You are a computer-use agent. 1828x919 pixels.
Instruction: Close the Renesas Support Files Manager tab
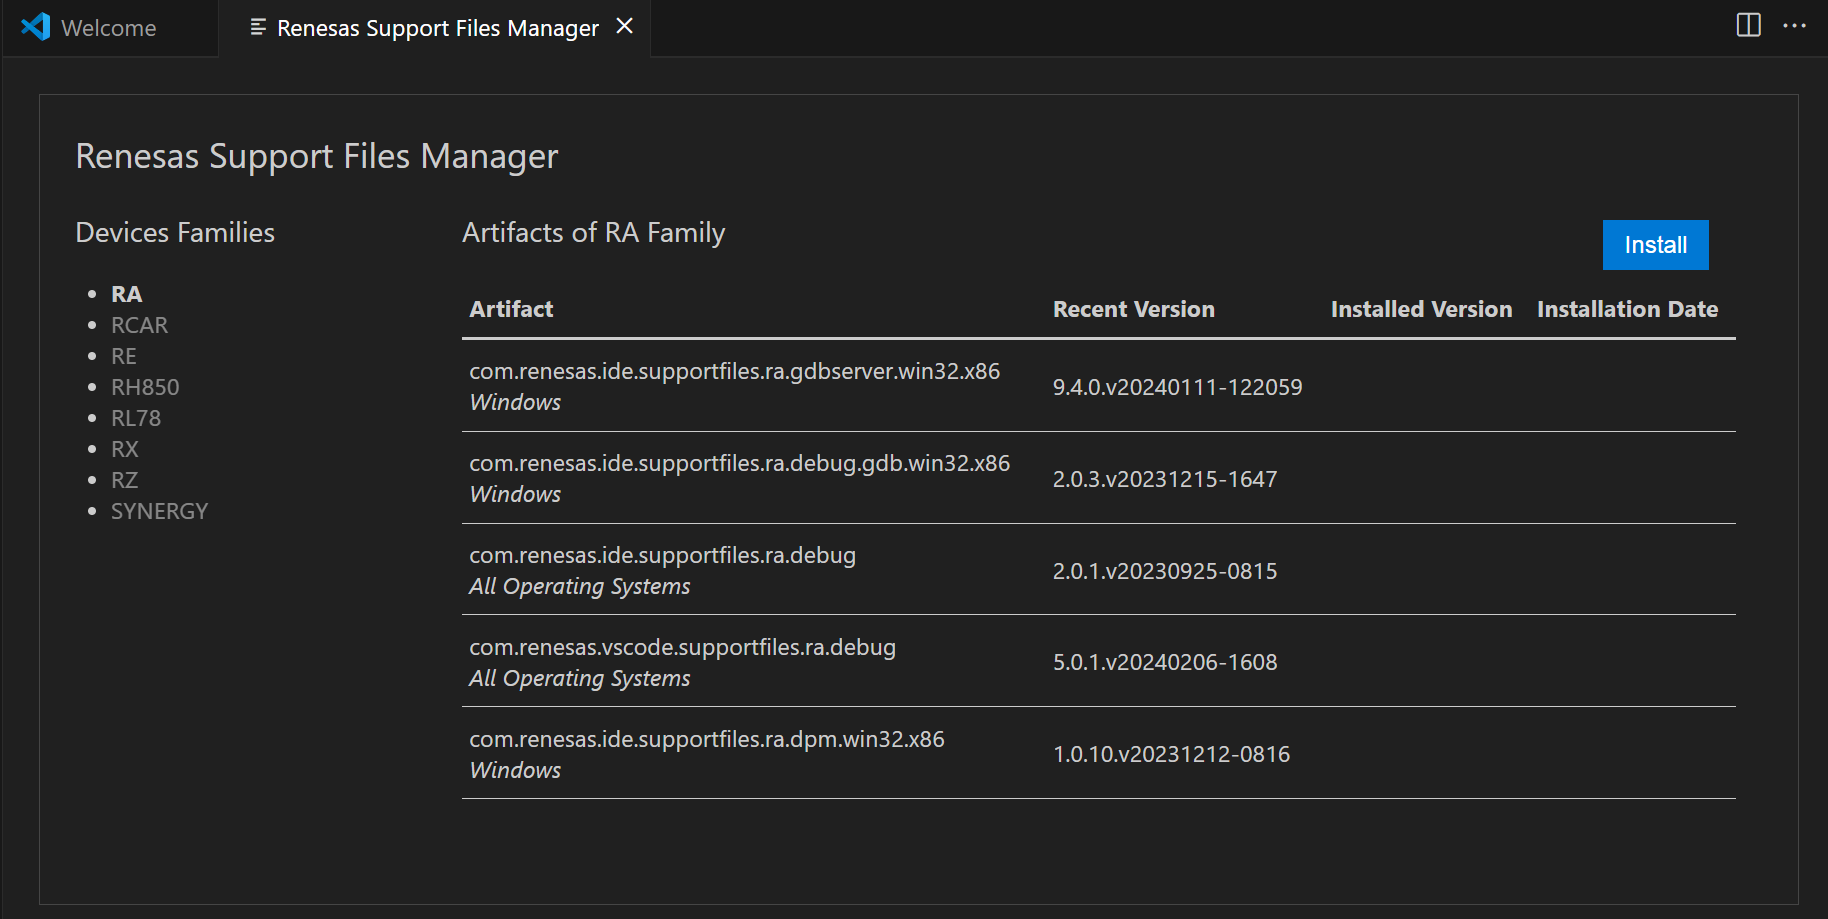click(625, 26)
